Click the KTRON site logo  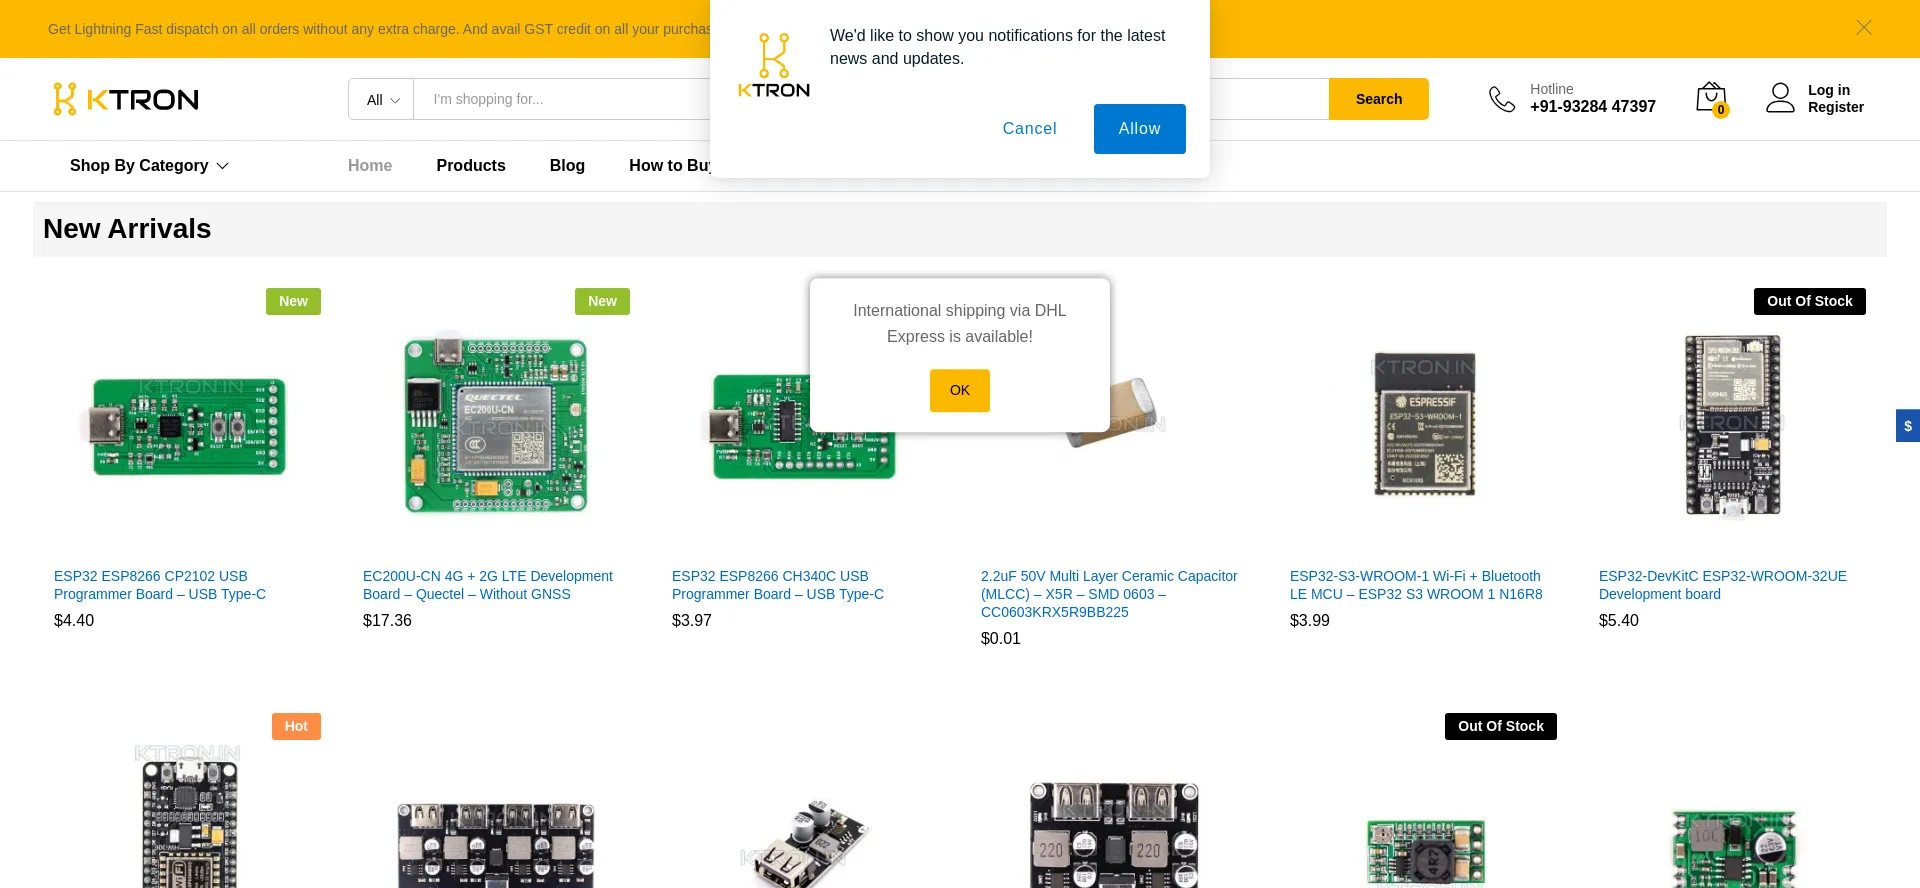(126, 99)
